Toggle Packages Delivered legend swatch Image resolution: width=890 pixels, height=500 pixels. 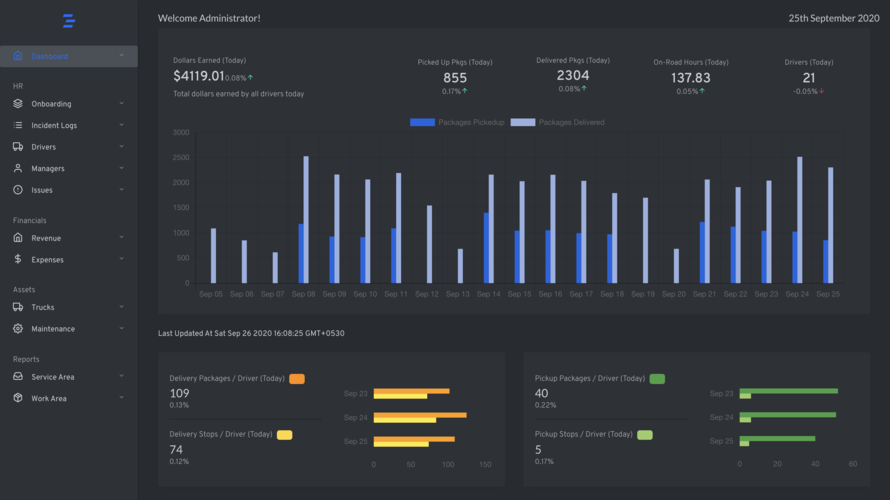pyautogui.click(x=523, y=122)
